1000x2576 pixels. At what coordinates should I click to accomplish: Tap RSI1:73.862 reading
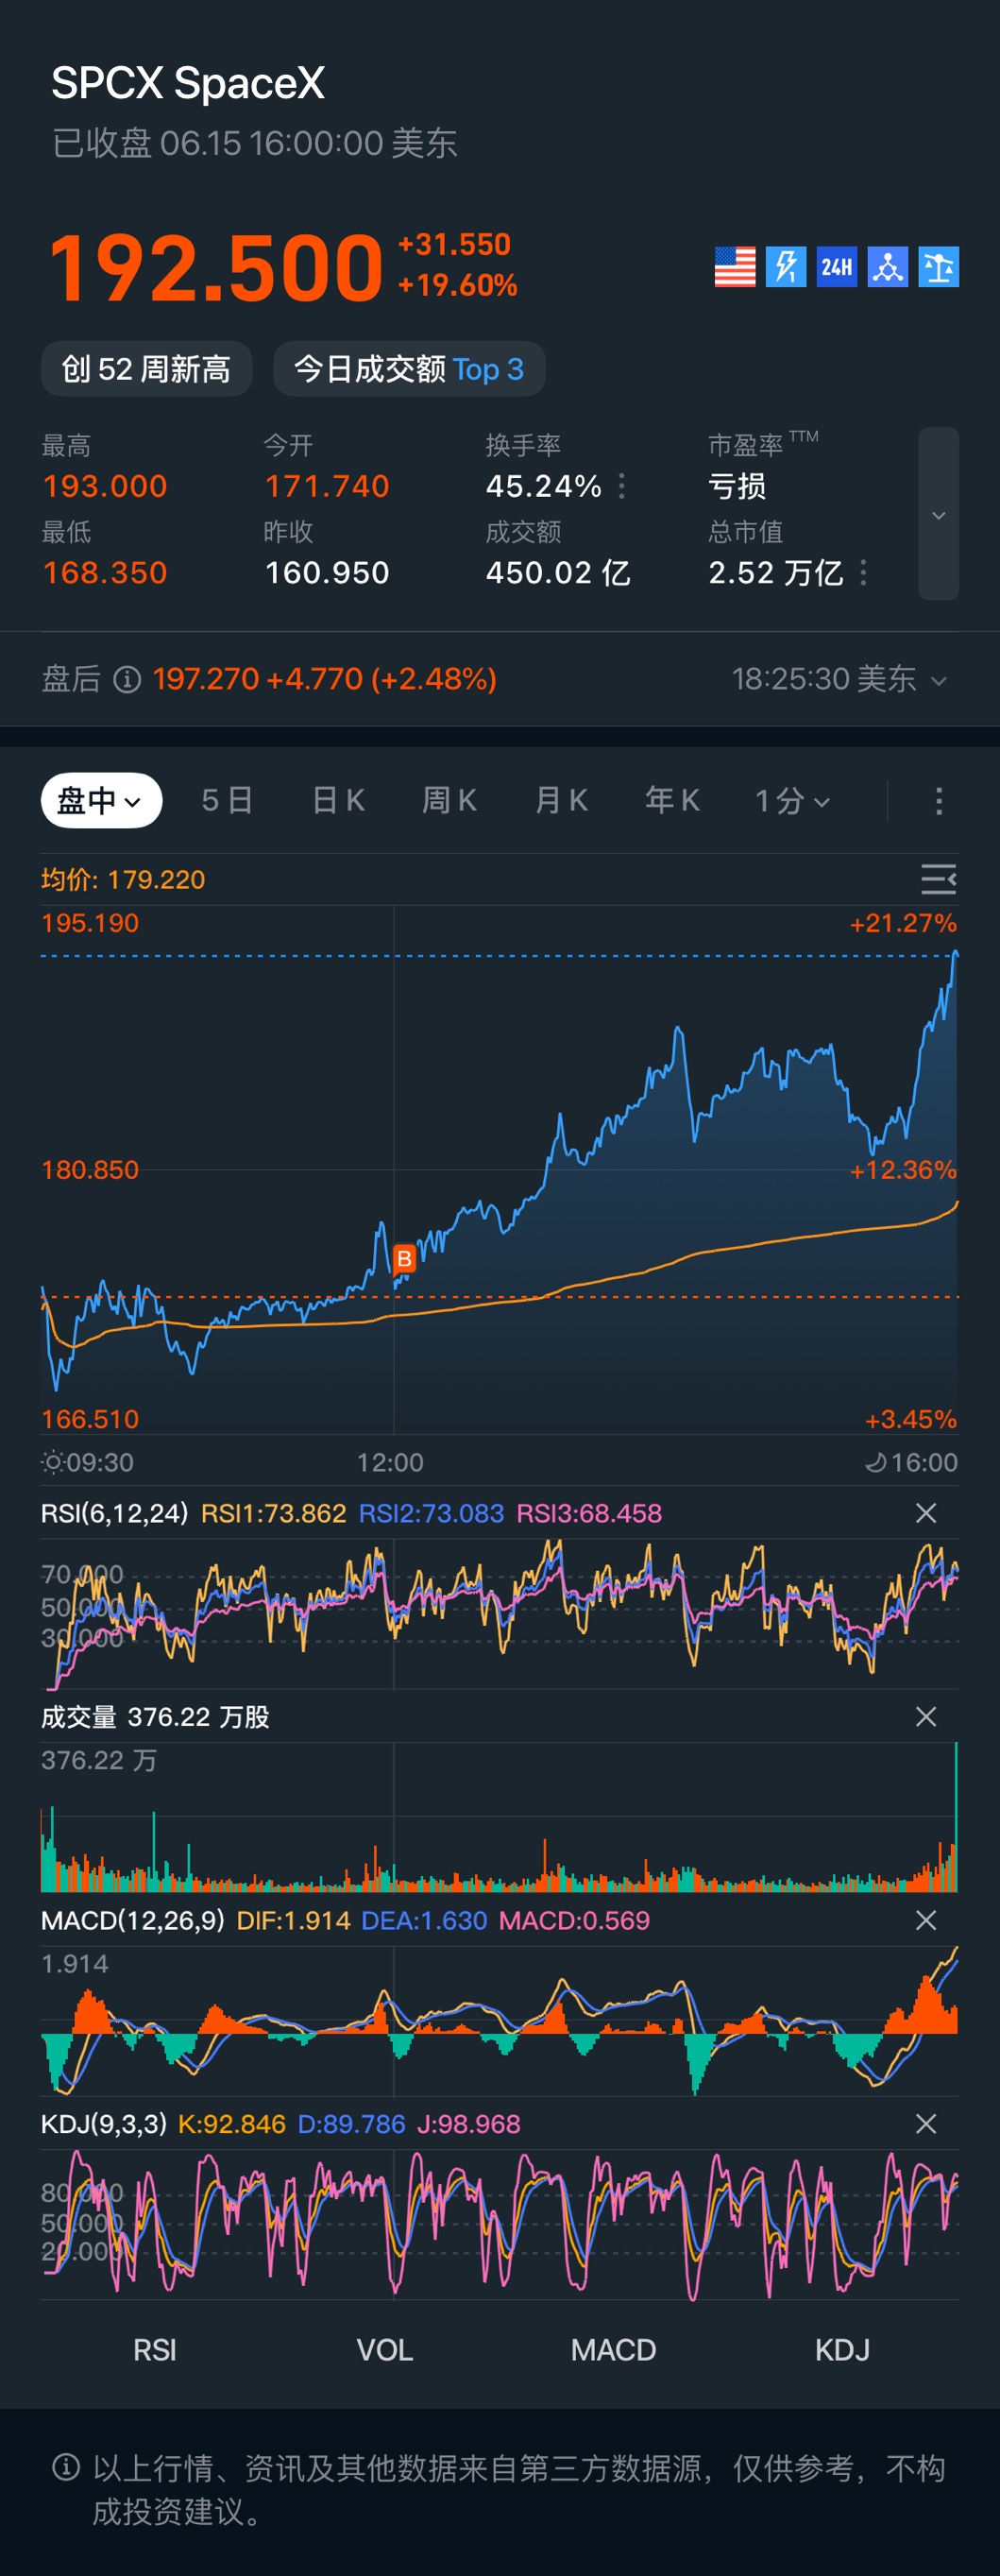[x=273, y=1513]
